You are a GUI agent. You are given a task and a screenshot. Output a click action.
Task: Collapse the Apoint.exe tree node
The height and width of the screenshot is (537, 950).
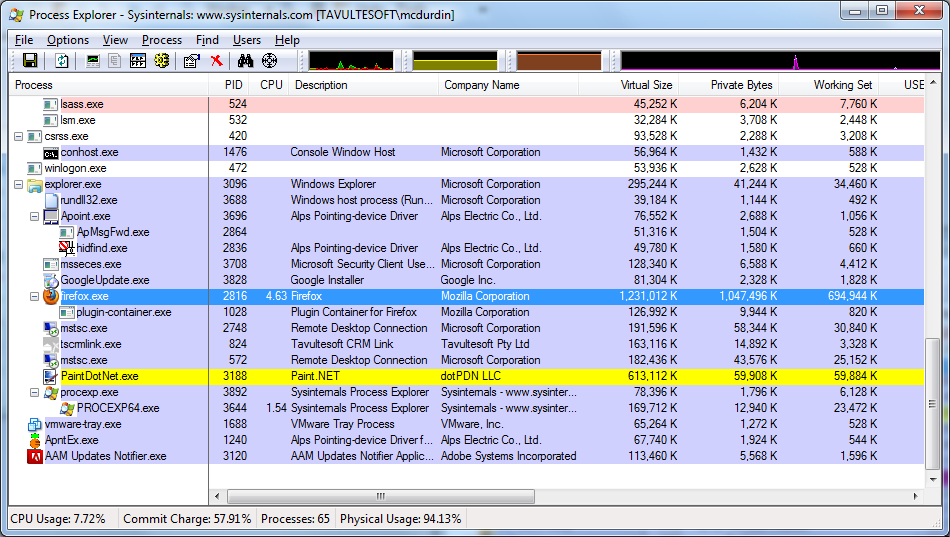click(35, 216)
